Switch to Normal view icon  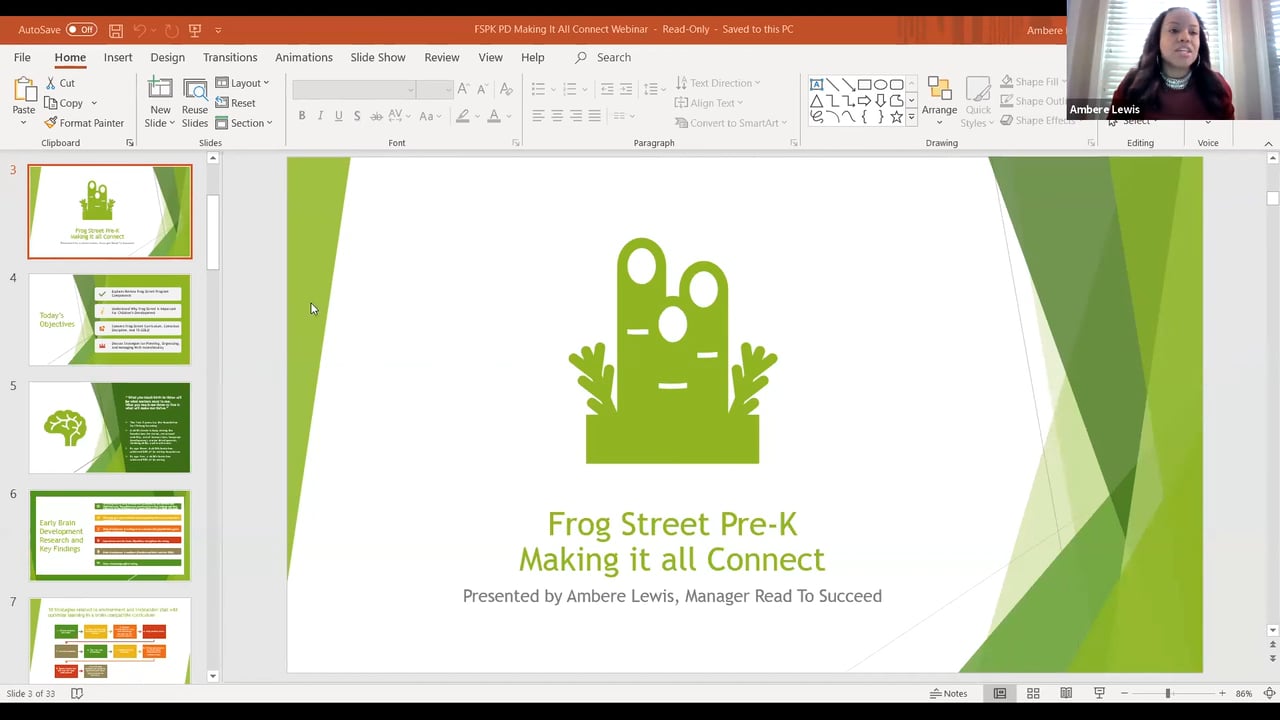pos(1000,693)
